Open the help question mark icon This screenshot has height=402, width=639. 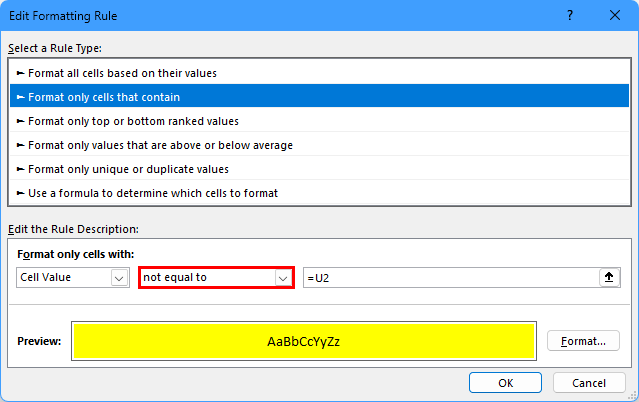pyautogui.click(x=570, y=15)
